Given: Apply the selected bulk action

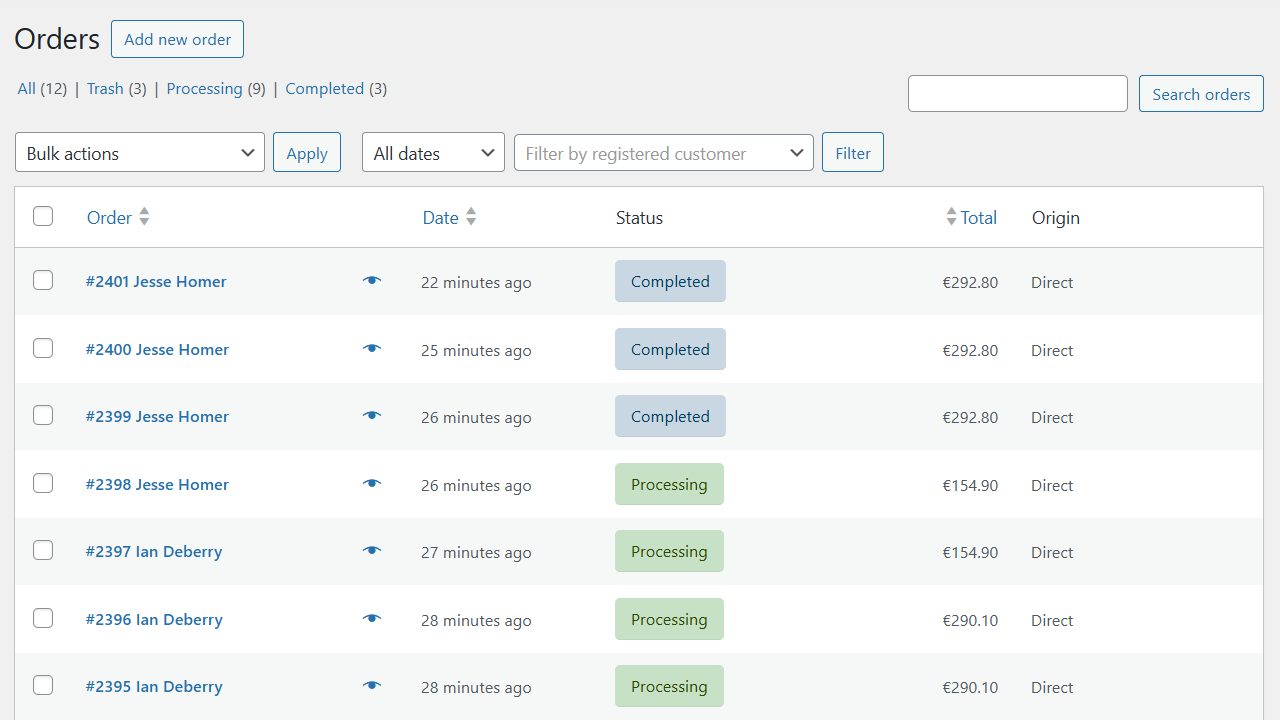Looking at the screenshot, I should 307,152.
